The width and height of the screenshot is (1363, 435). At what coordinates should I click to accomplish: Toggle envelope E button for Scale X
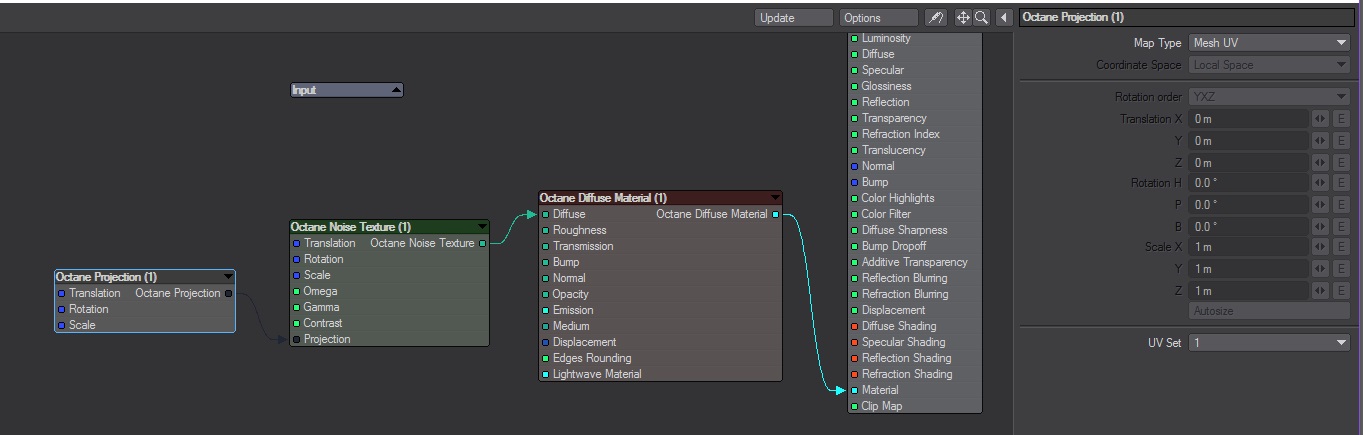coord(1342,247)
